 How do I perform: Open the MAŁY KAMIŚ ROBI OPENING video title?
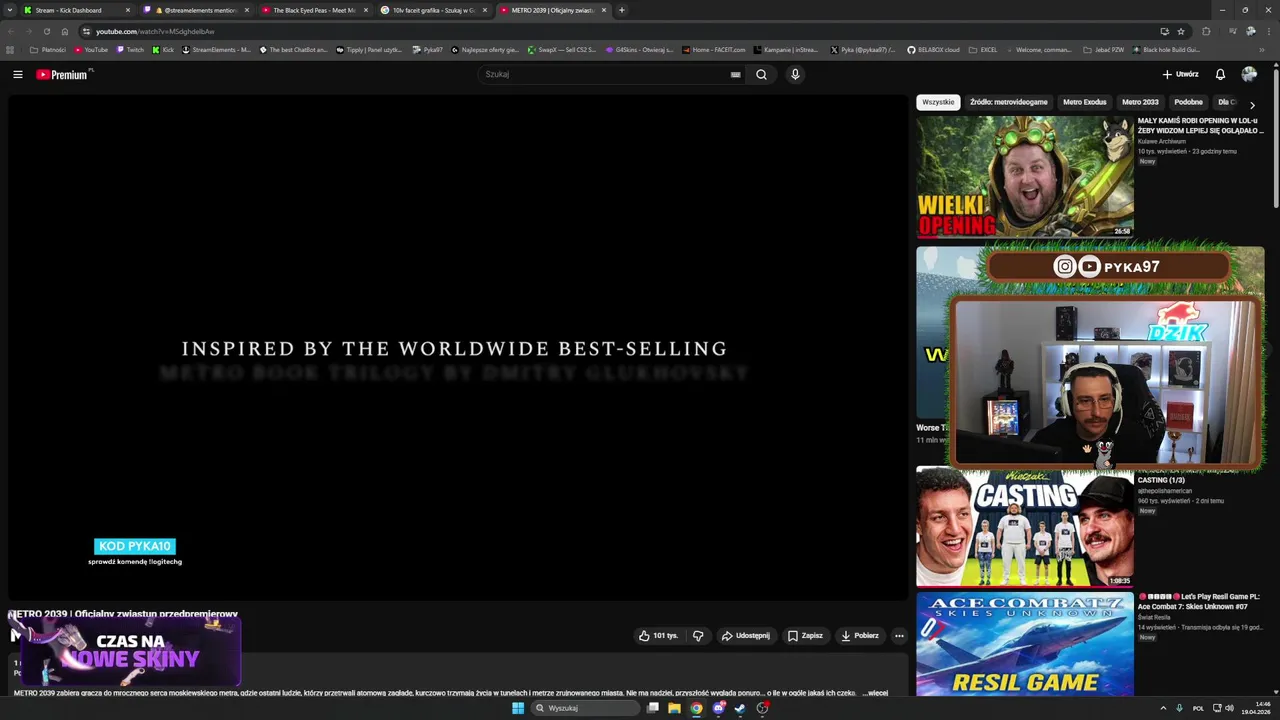(1200, 125)
